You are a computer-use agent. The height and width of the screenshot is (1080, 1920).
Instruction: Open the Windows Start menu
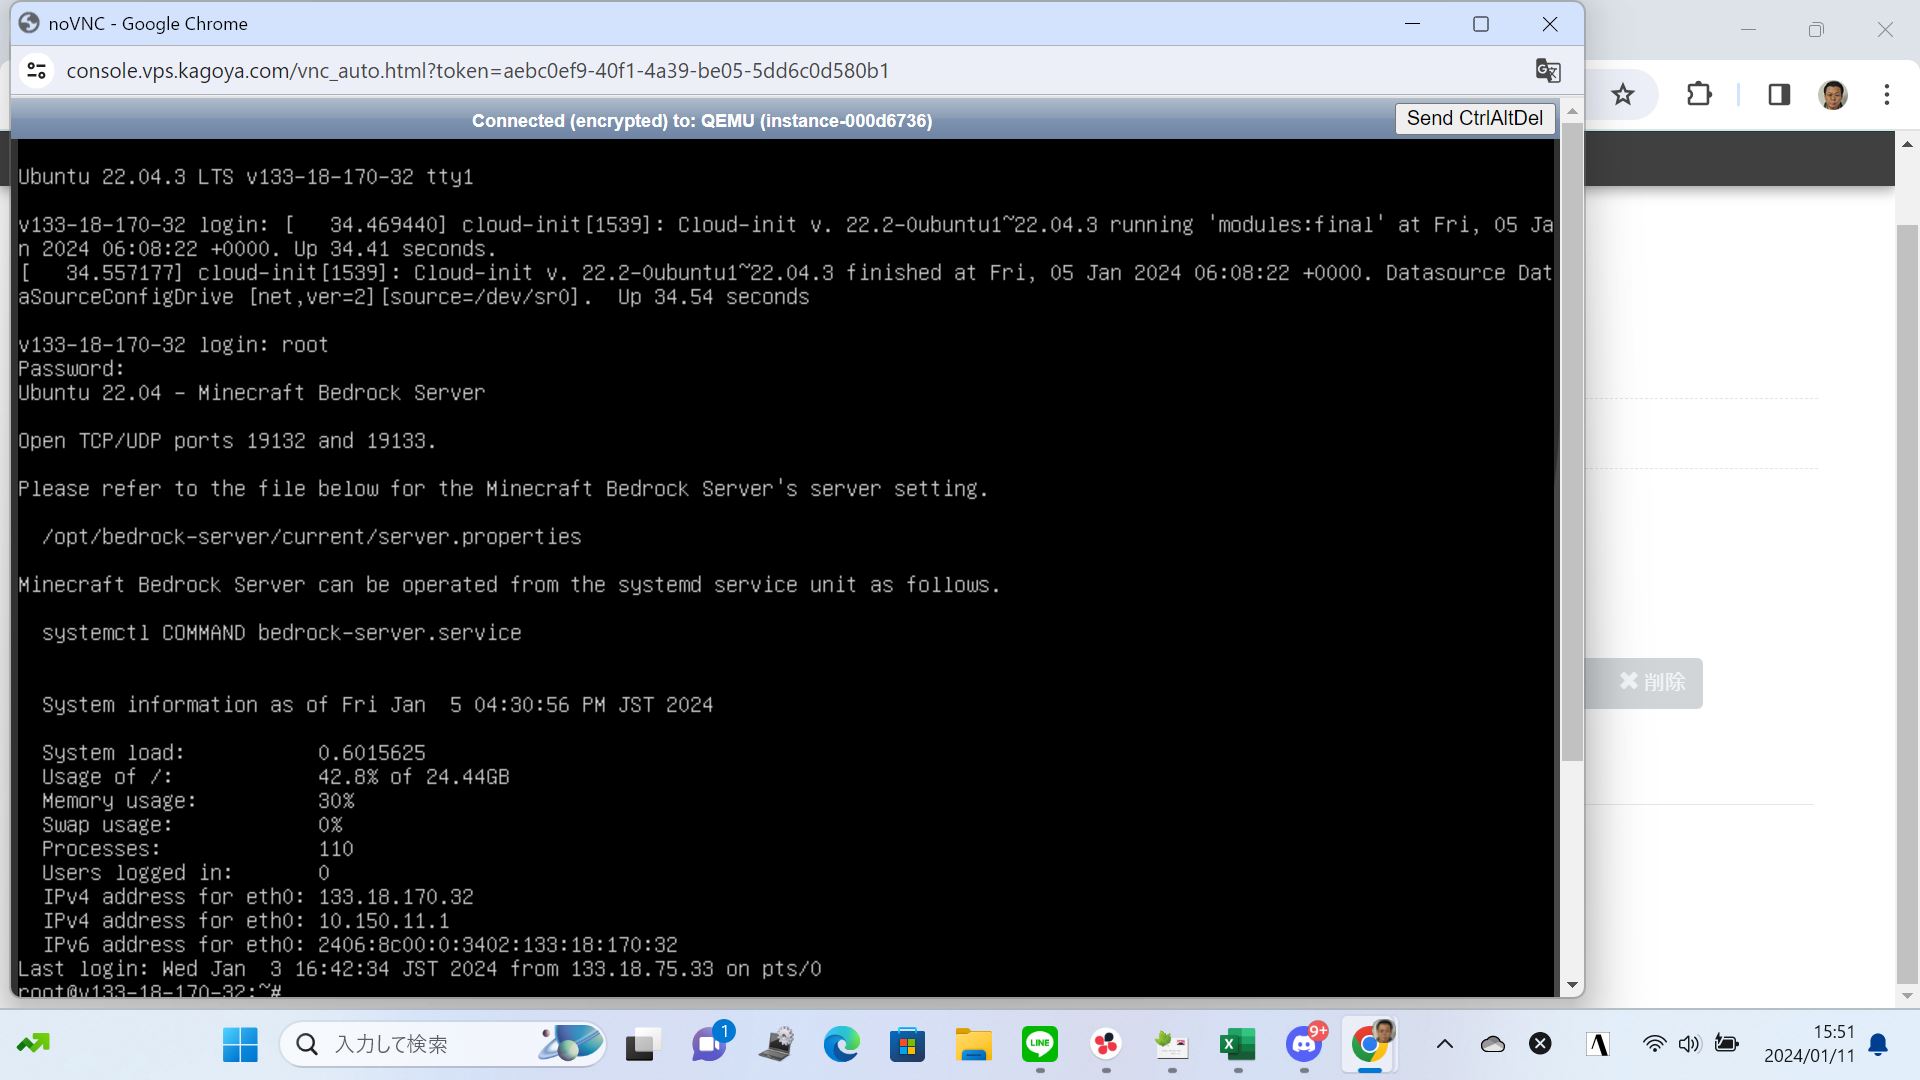(x=240, y=1045)
